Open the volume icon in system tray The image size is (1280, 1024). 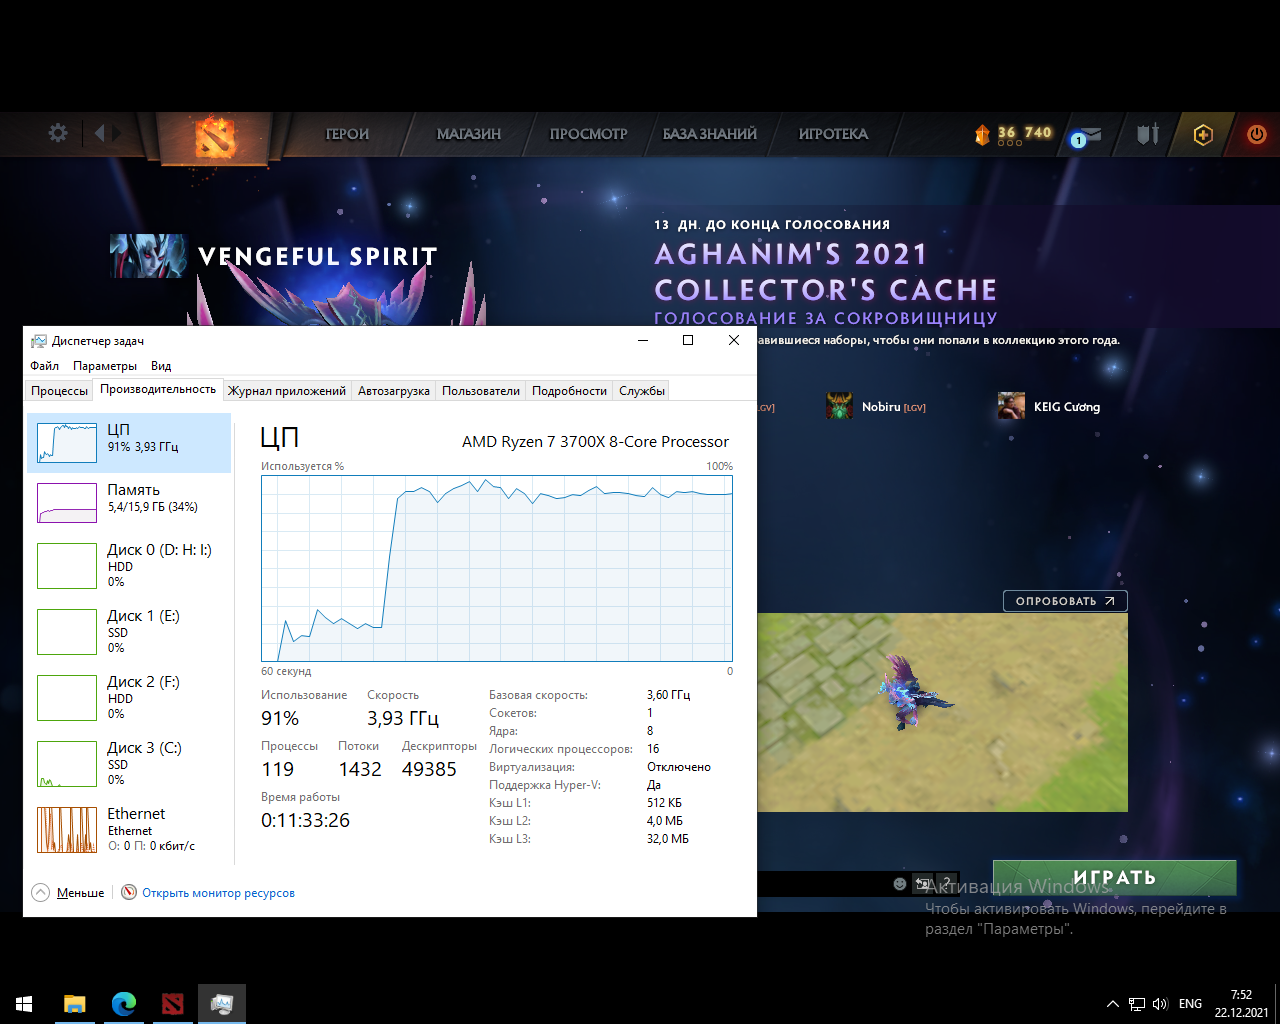coord(1160,1004)
